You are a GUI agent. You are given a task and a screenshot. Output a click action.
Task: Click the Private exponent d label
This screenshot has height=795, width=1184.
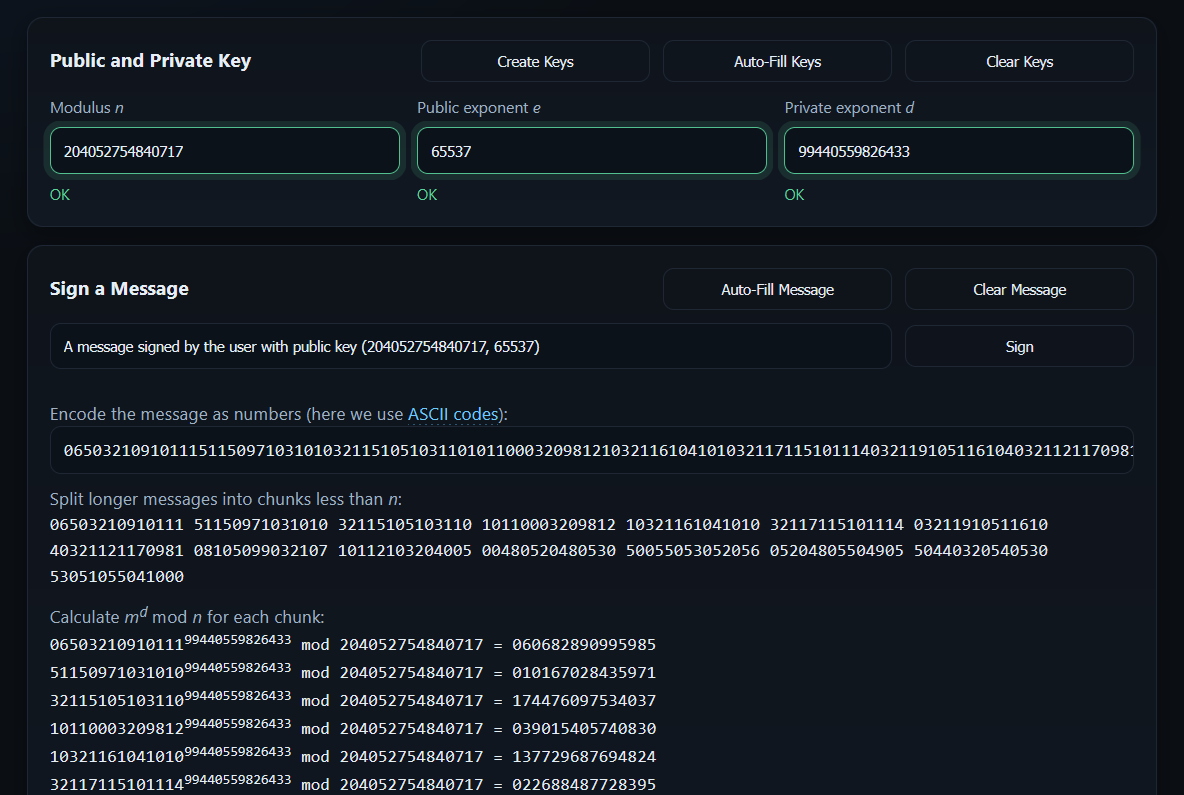click(849, 108)
